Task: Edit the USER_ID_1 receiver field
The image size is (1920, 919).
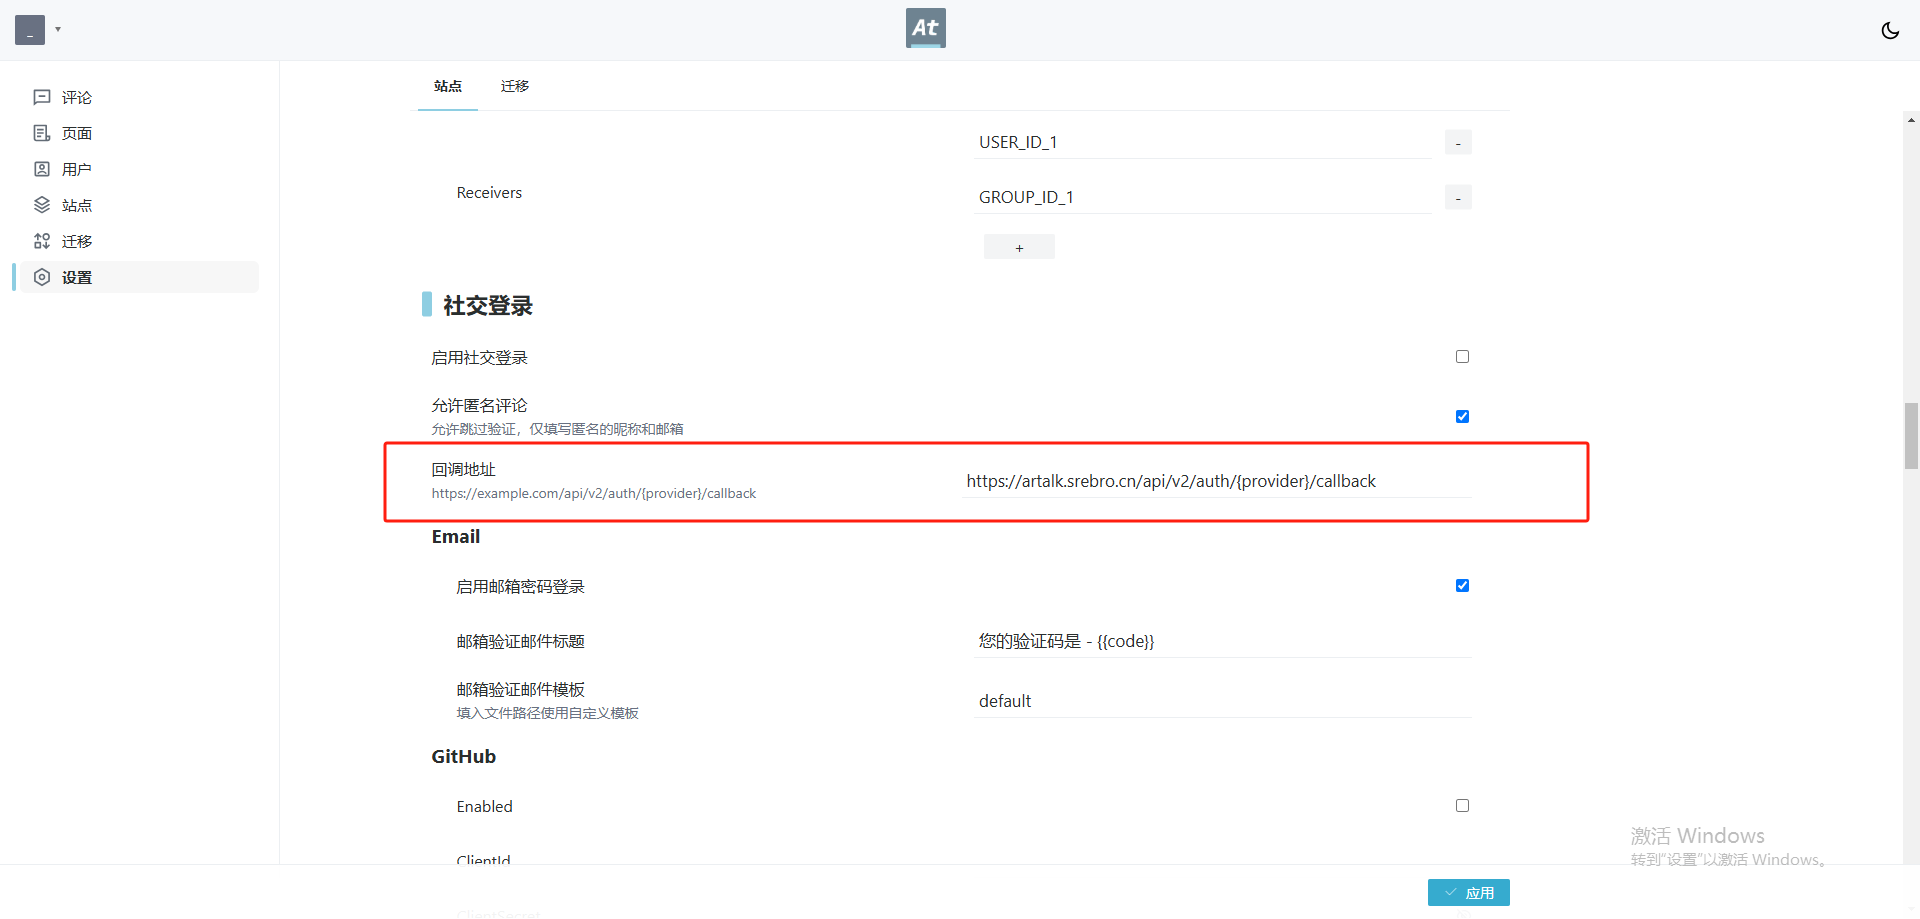Action: pos(1203,142)
